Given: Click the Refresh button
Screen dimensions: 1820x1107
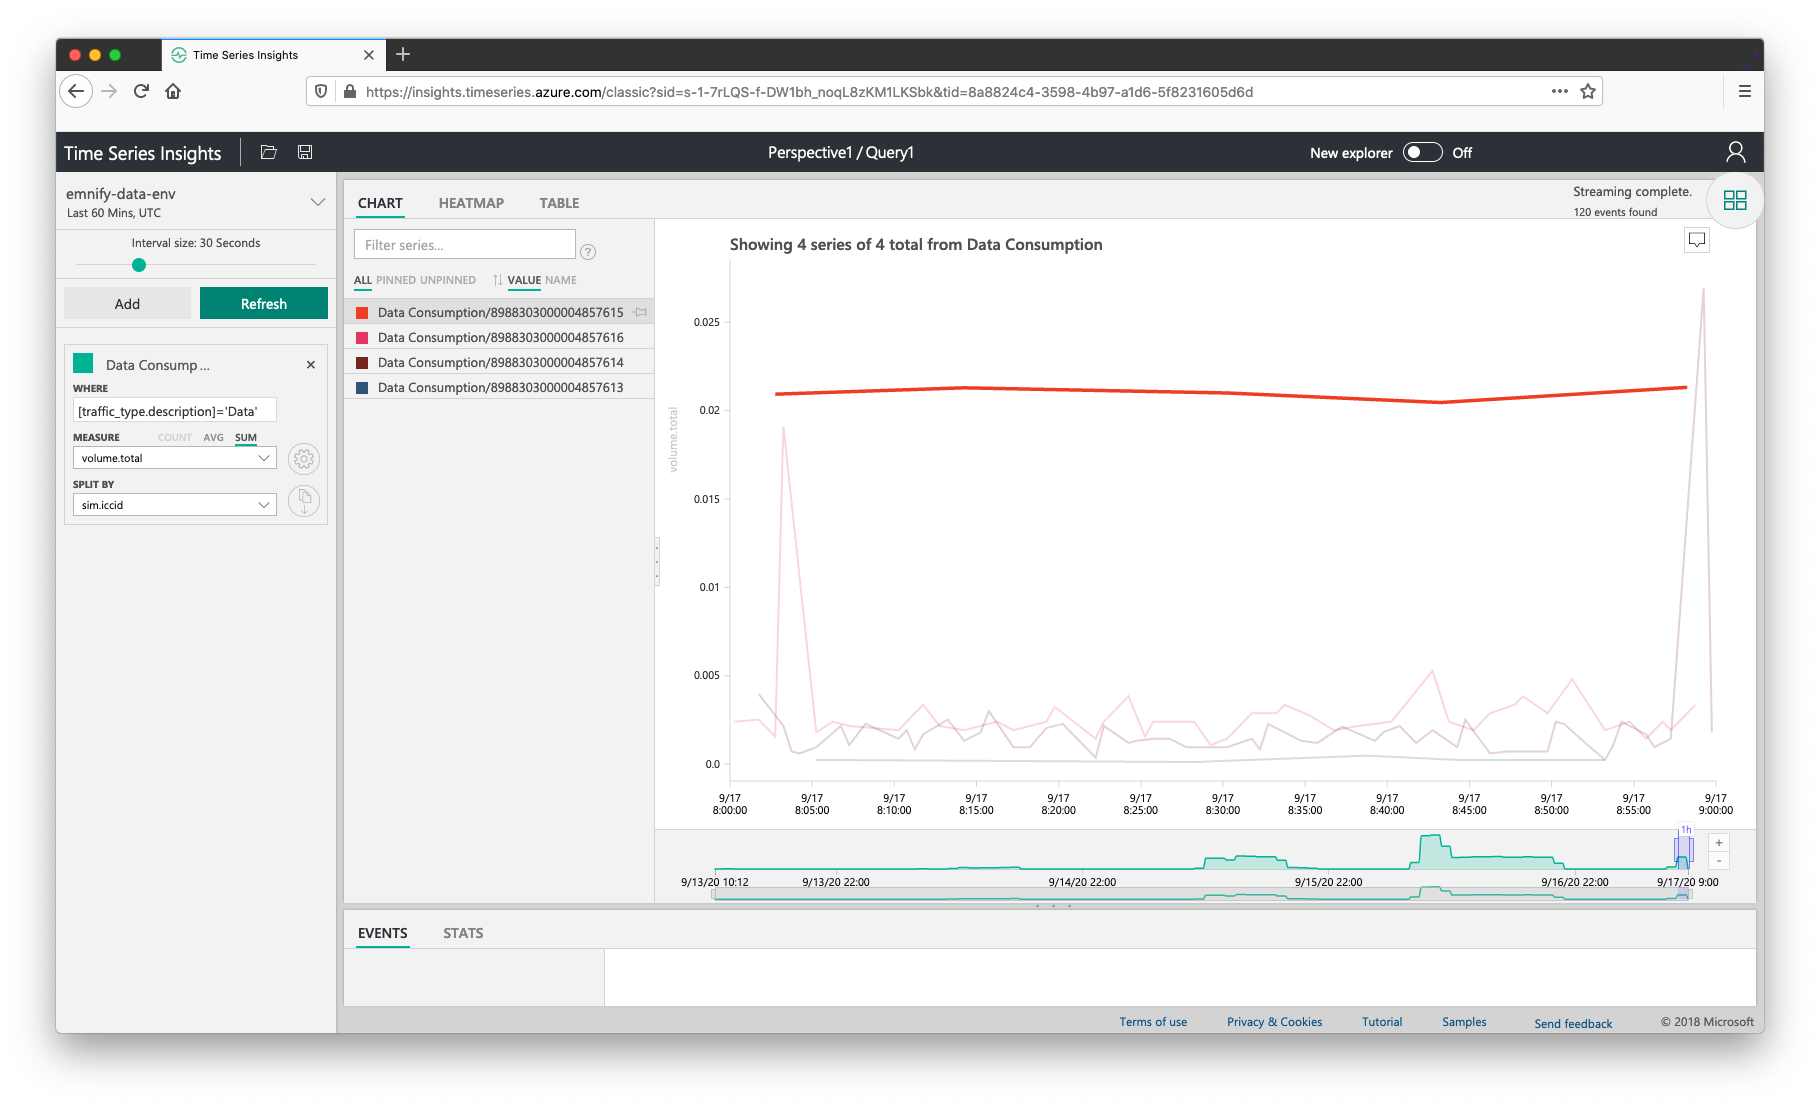Looking at the screenshot, I should click(x=264, y=303).
